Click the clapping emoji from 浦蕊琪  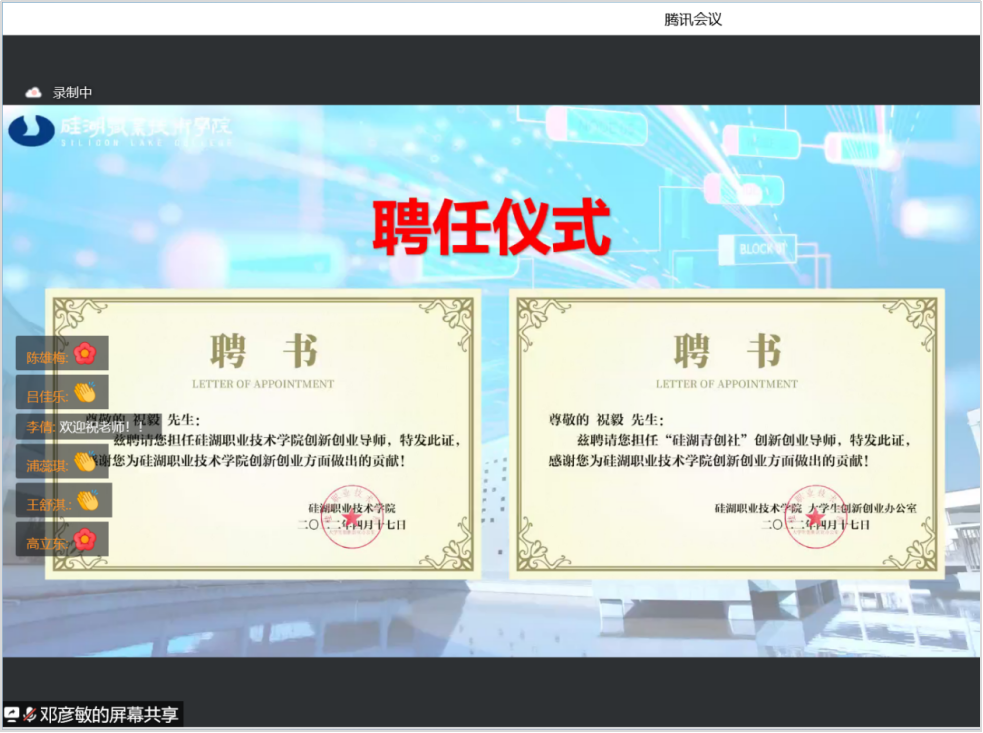tap(85, 461)
